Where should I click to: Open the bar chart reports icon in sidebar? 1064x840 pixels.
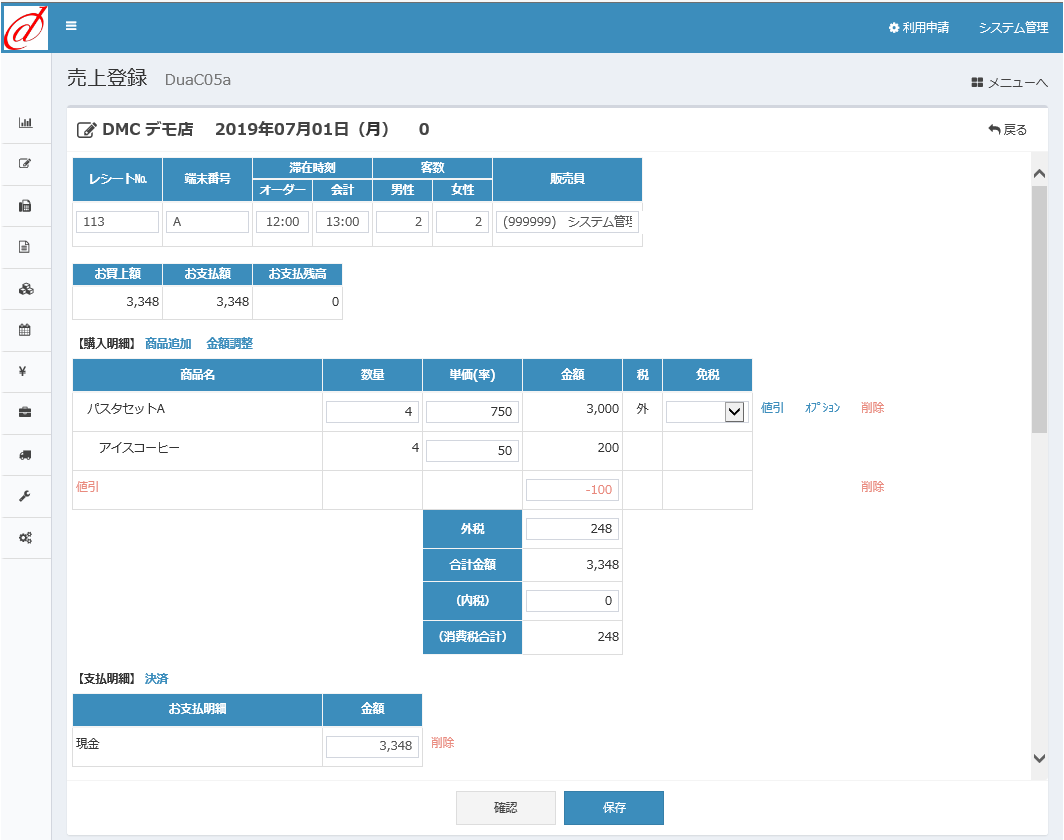pos(25,122)
